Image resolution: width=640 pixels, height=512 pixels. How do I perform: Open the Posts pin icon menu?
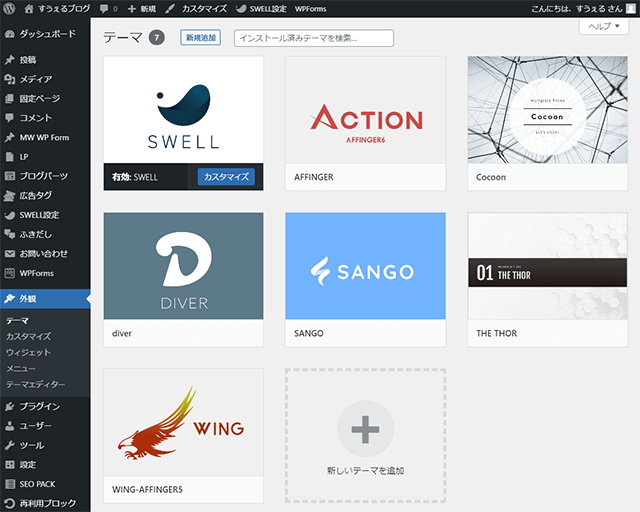[x=9, y=60]
